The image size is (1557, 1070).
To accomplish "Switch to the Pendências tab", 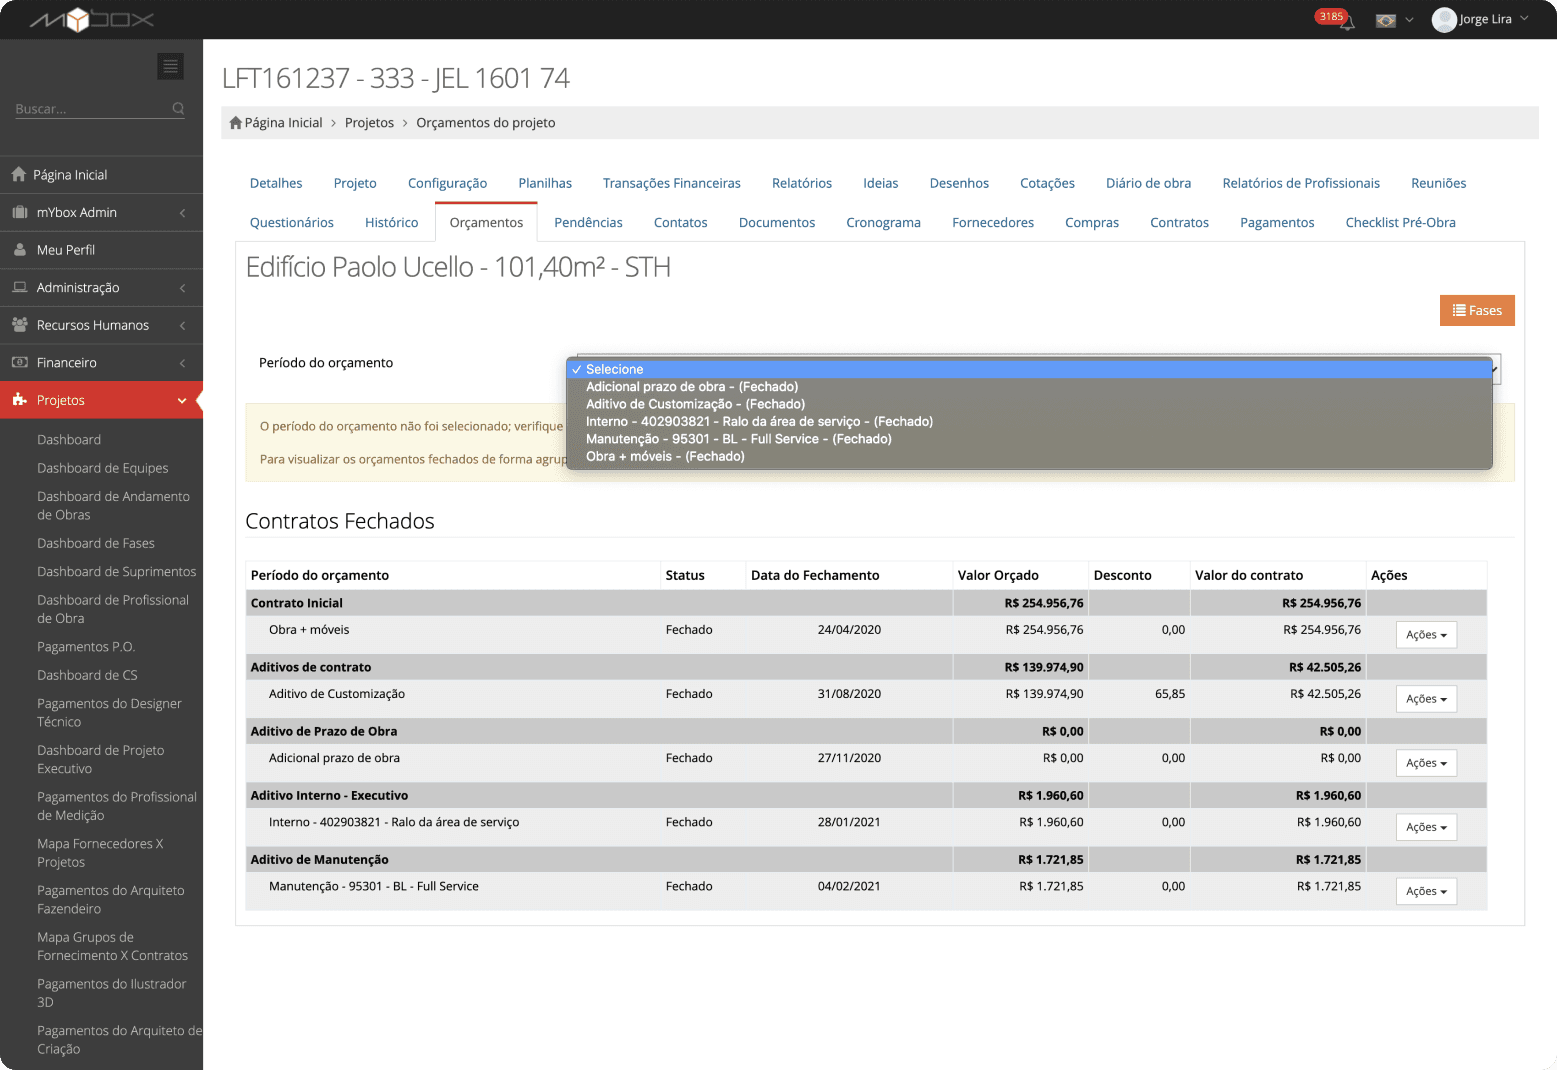I will click(588, 222).
